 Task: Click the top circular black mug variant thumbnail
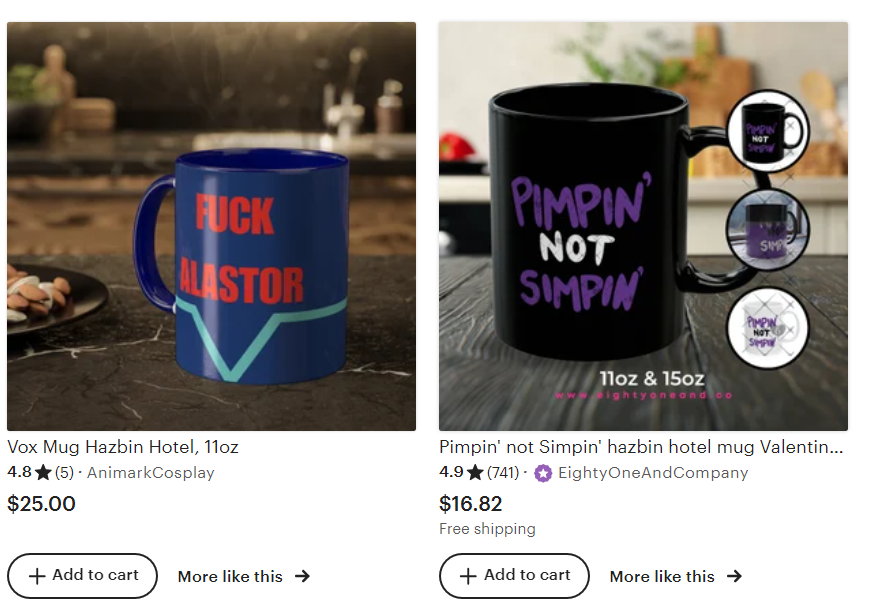768,131
